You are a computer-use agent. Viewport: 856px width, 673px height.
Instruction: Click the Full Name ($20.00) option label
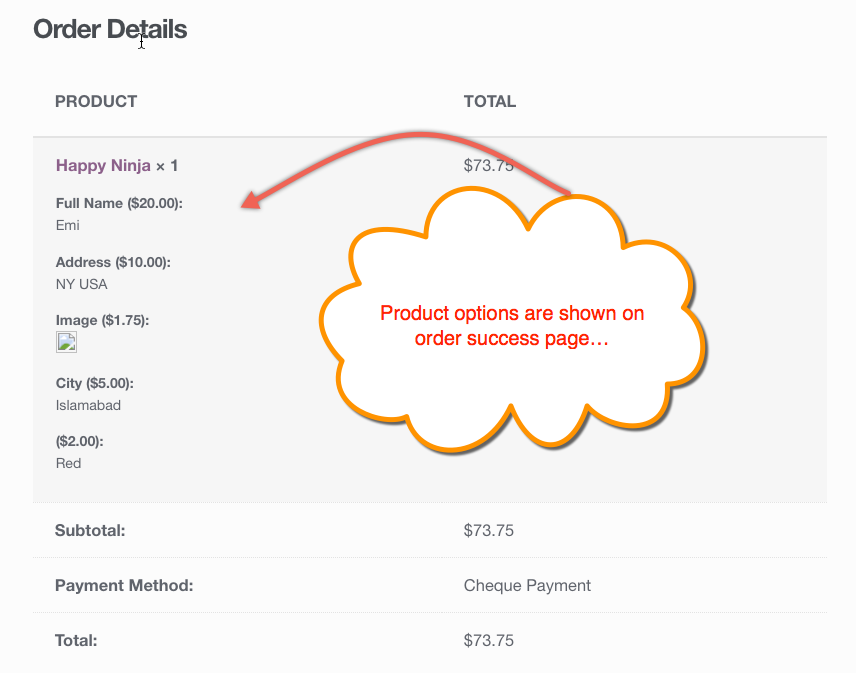tap(119, 204)
